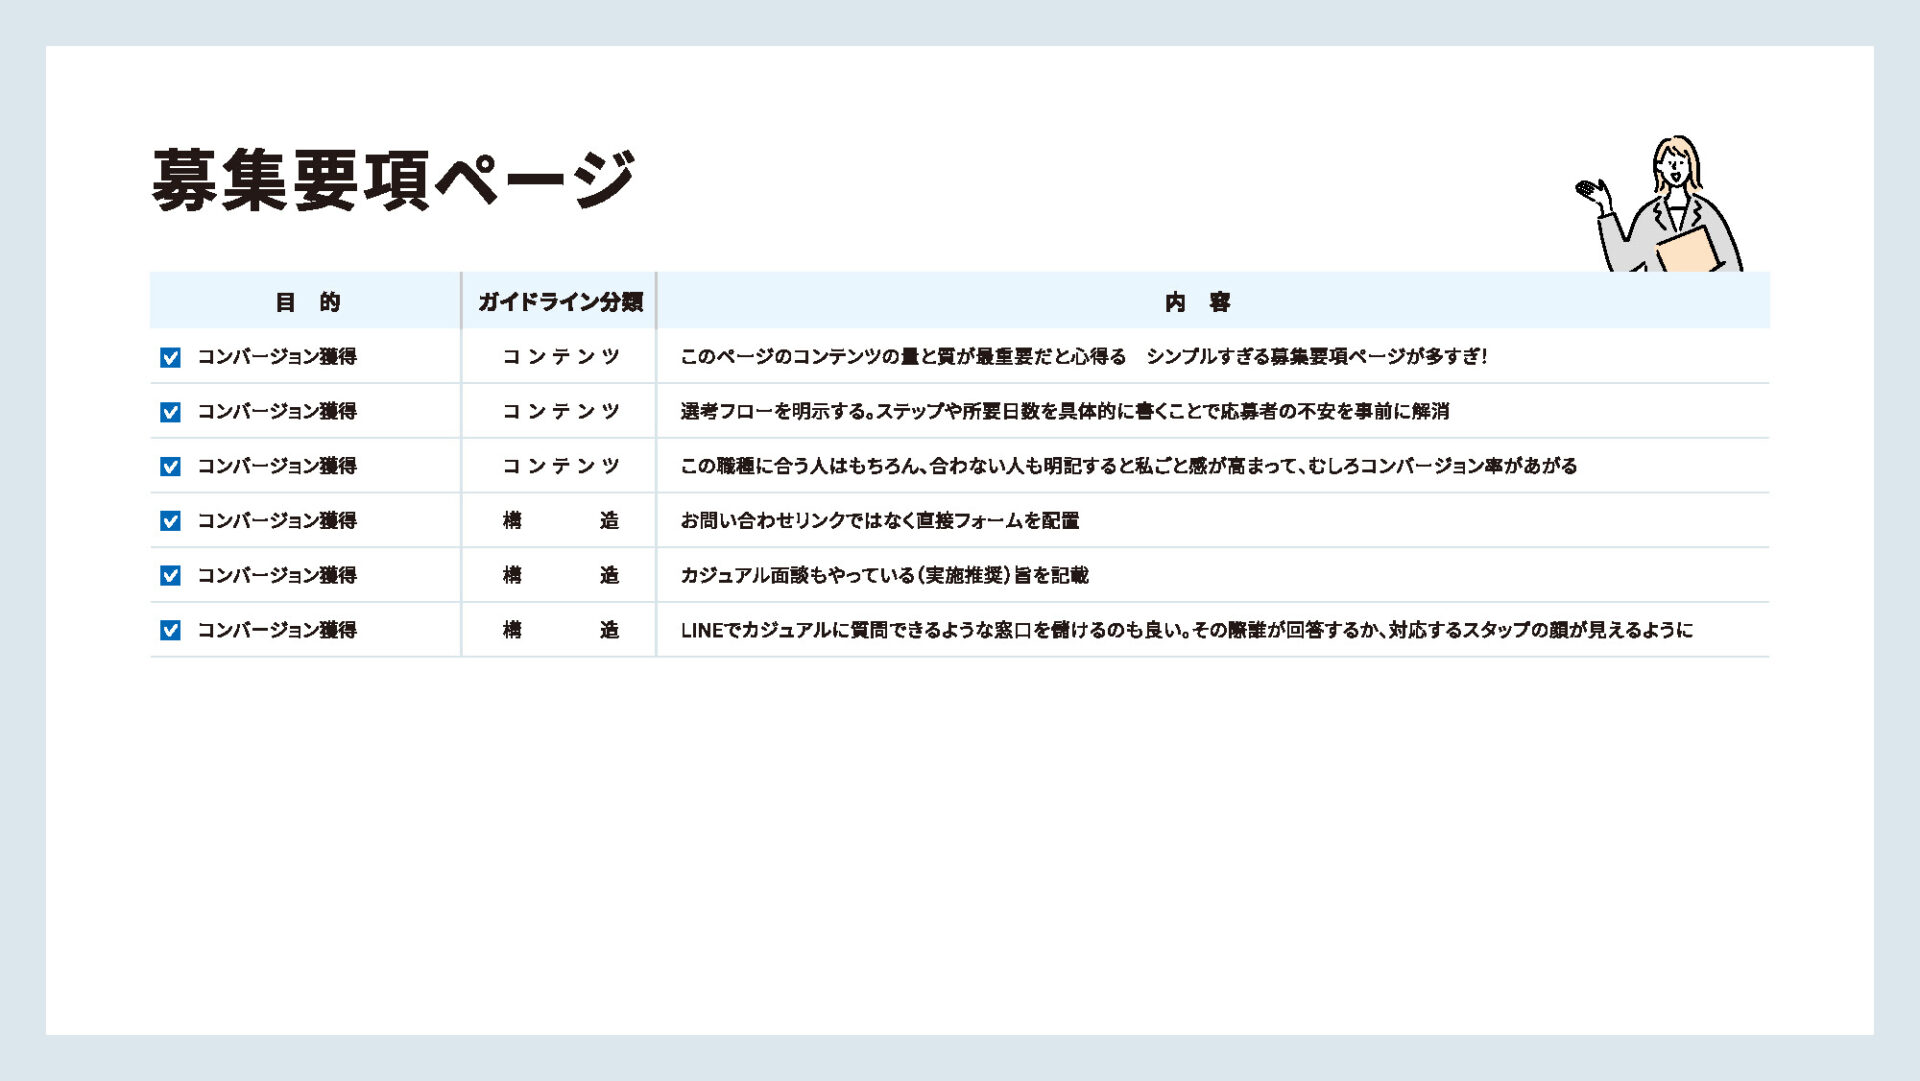Screen dimensions: 1920x1081
Task: Select the 構造 cell in the last row
Action: 560,630
